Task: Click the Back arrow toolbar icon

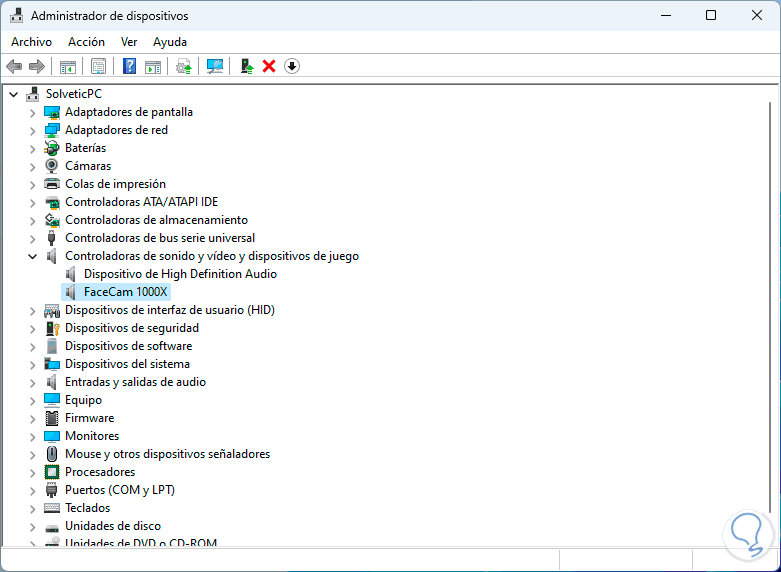Action: [x=14, y=66]
